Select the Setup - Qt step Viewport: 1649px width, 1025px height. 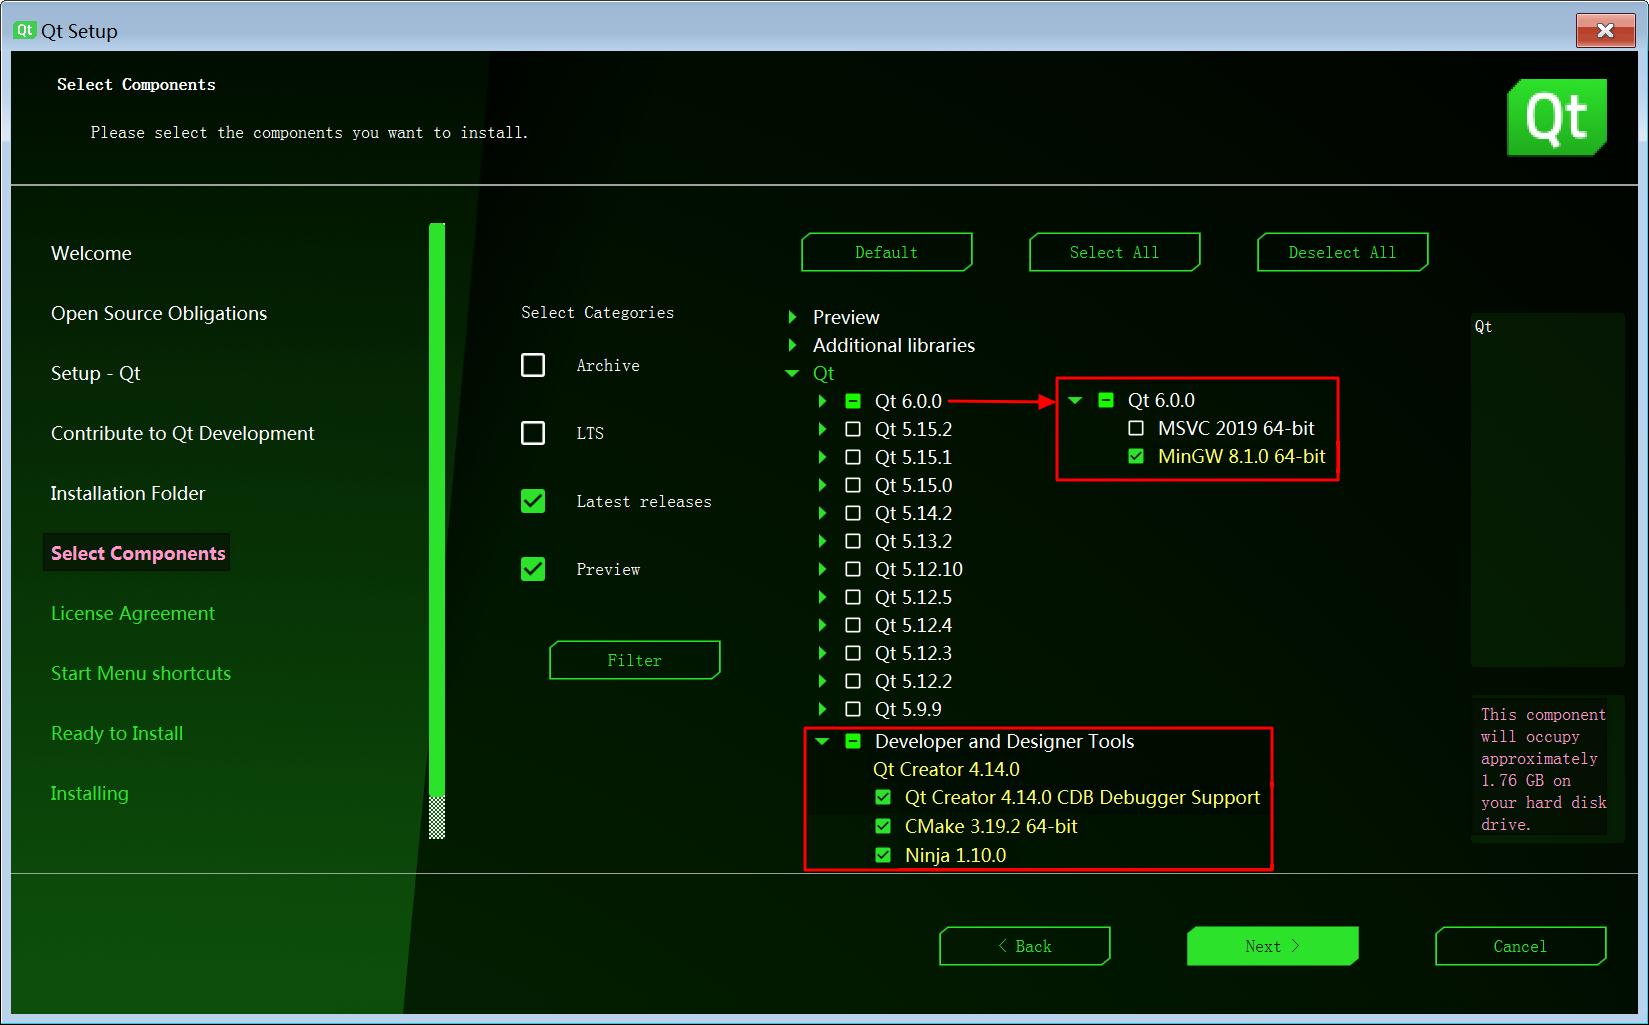coord(96,373)
